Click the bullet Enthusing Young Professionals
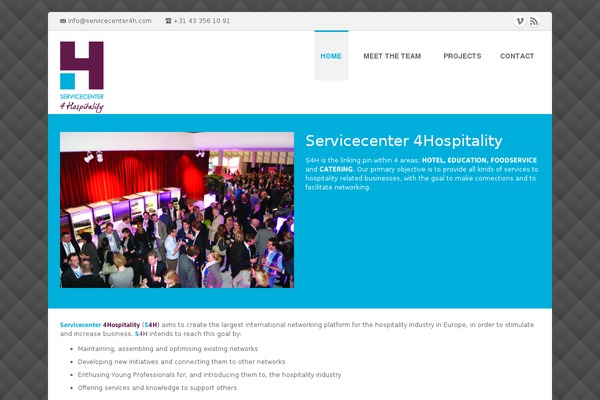 point(209,375)
